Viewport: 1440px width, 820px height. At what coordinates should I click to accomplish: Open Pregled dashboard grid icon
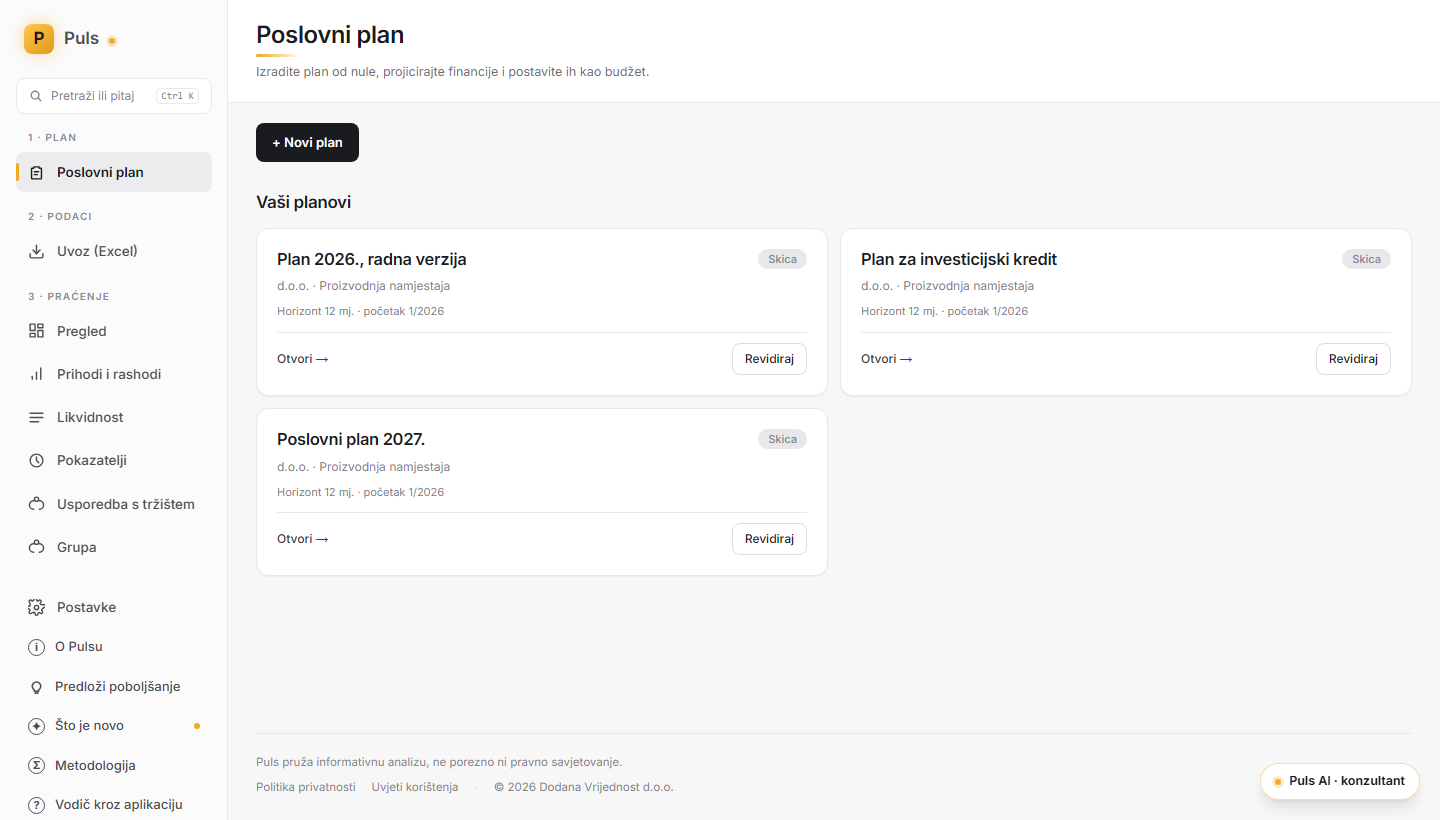tap(37, 331)
